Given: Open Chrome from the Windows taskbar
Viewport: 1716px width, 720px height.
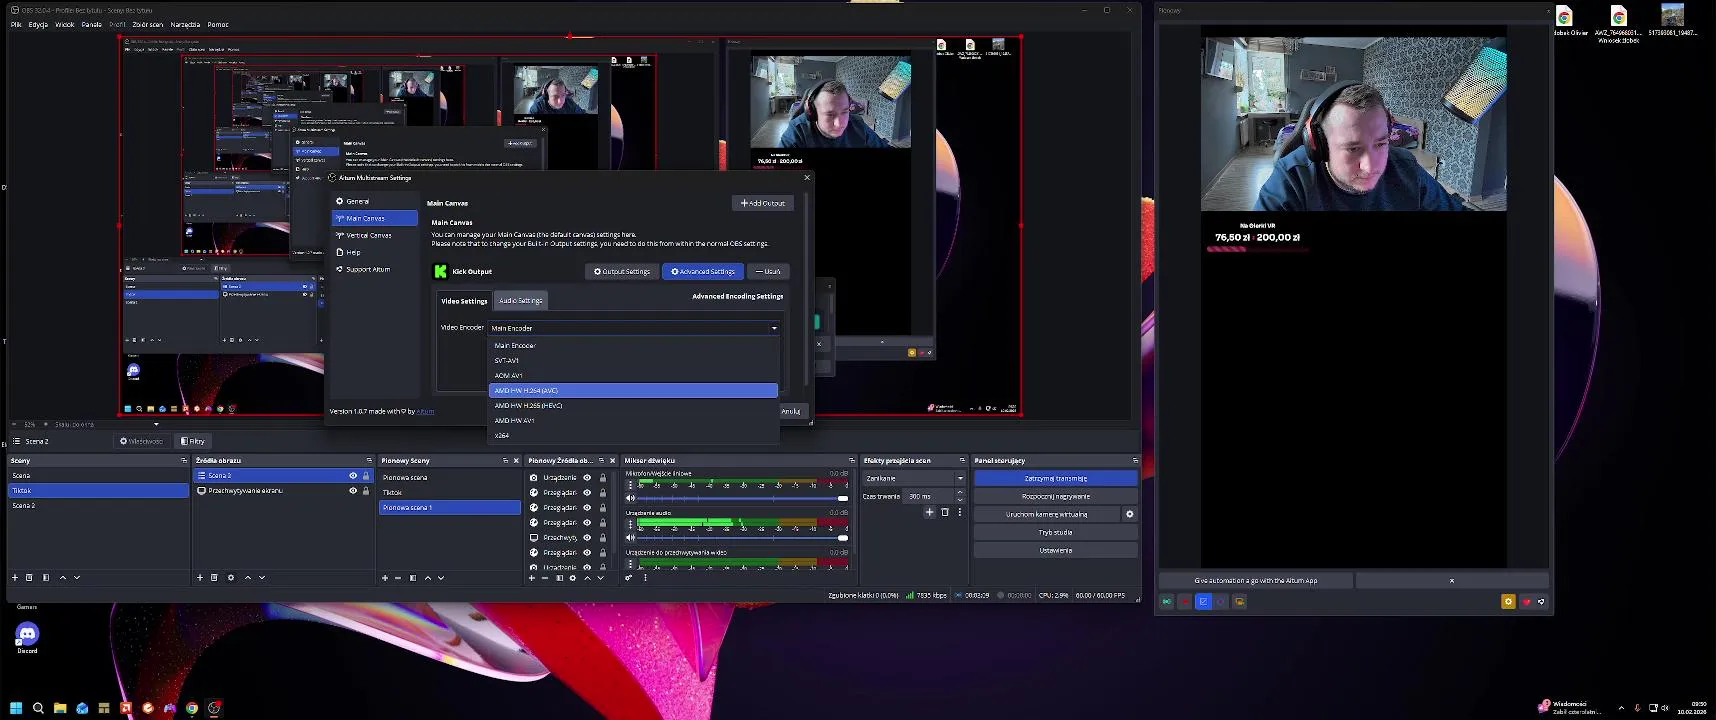Looking at the screenshot, I should [192, 708].
